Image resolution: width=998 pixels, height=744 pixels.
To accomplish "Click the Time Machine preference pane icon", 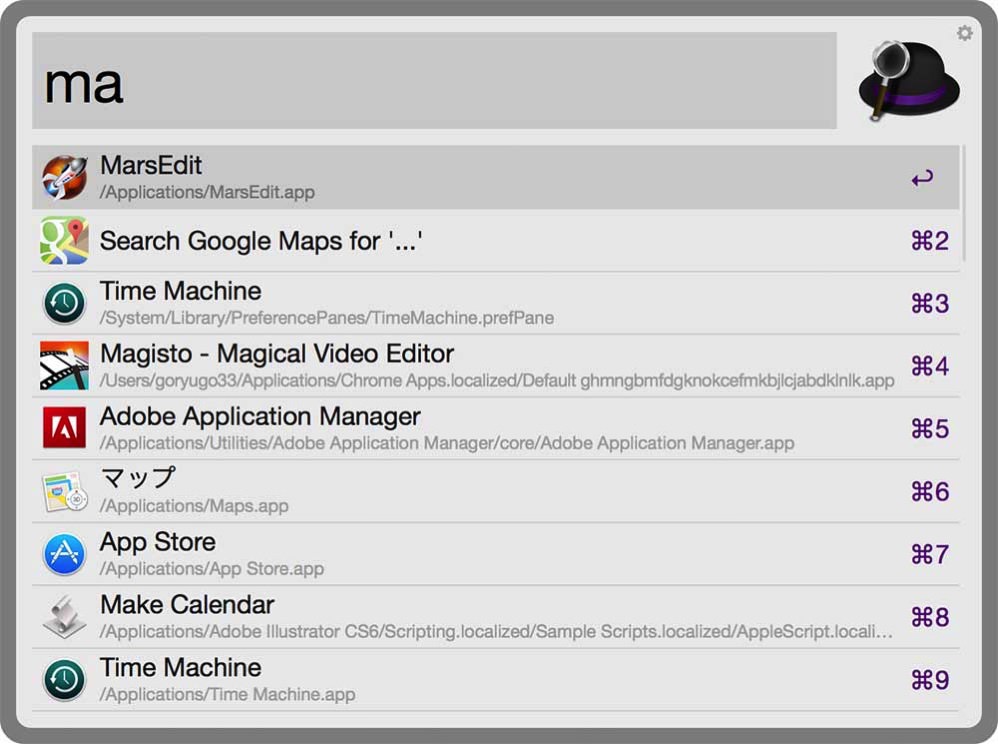I will pyautogui.click(x=64, y=304).
